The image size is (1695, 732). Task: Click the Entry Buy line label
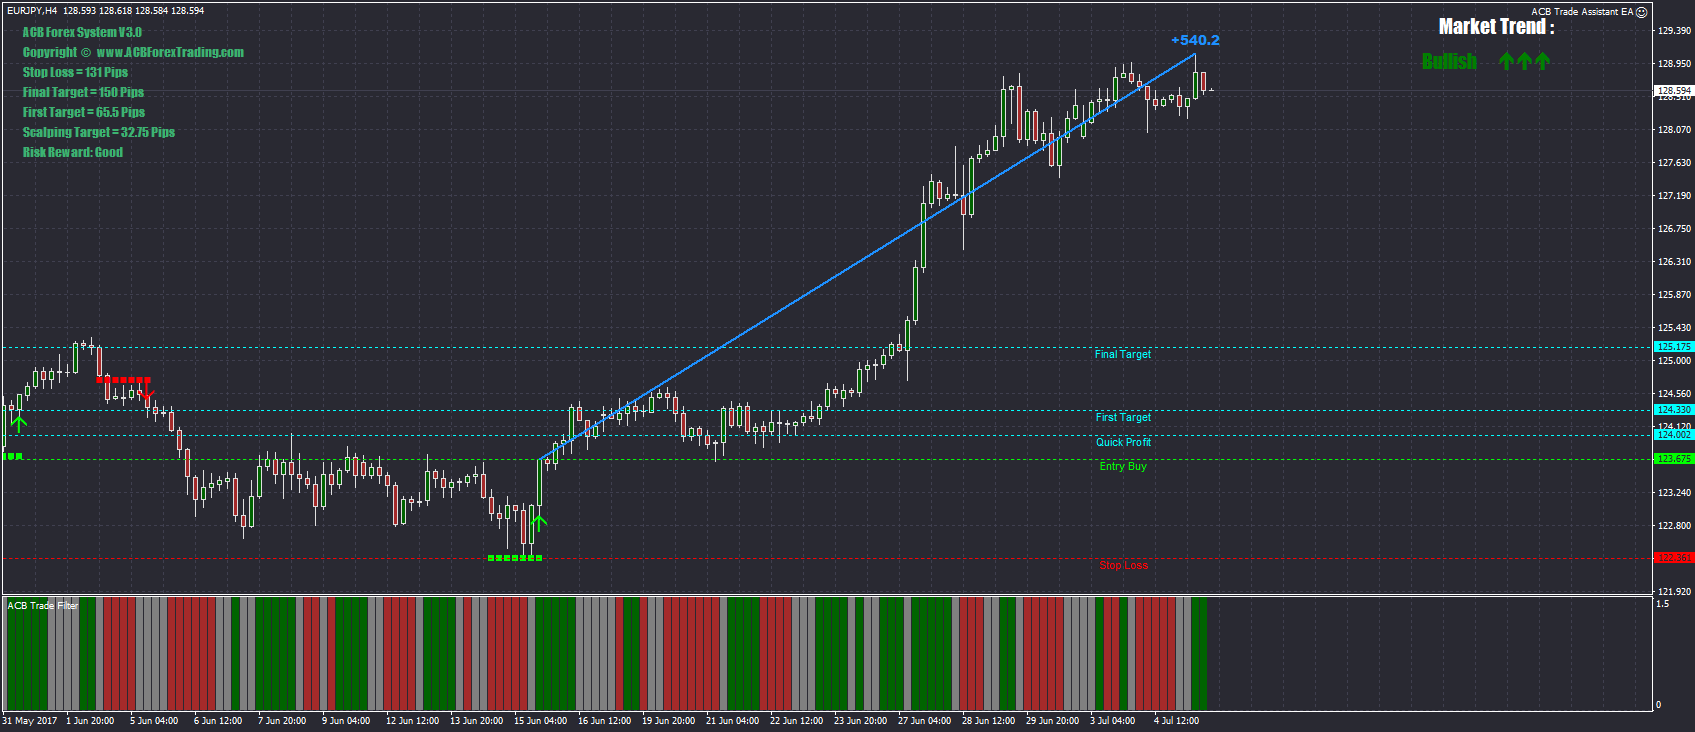coord(1123,466)
